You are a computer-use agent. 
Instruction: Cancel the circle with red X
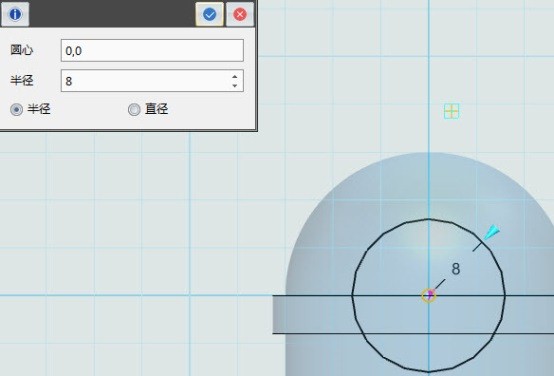point(240,14)
